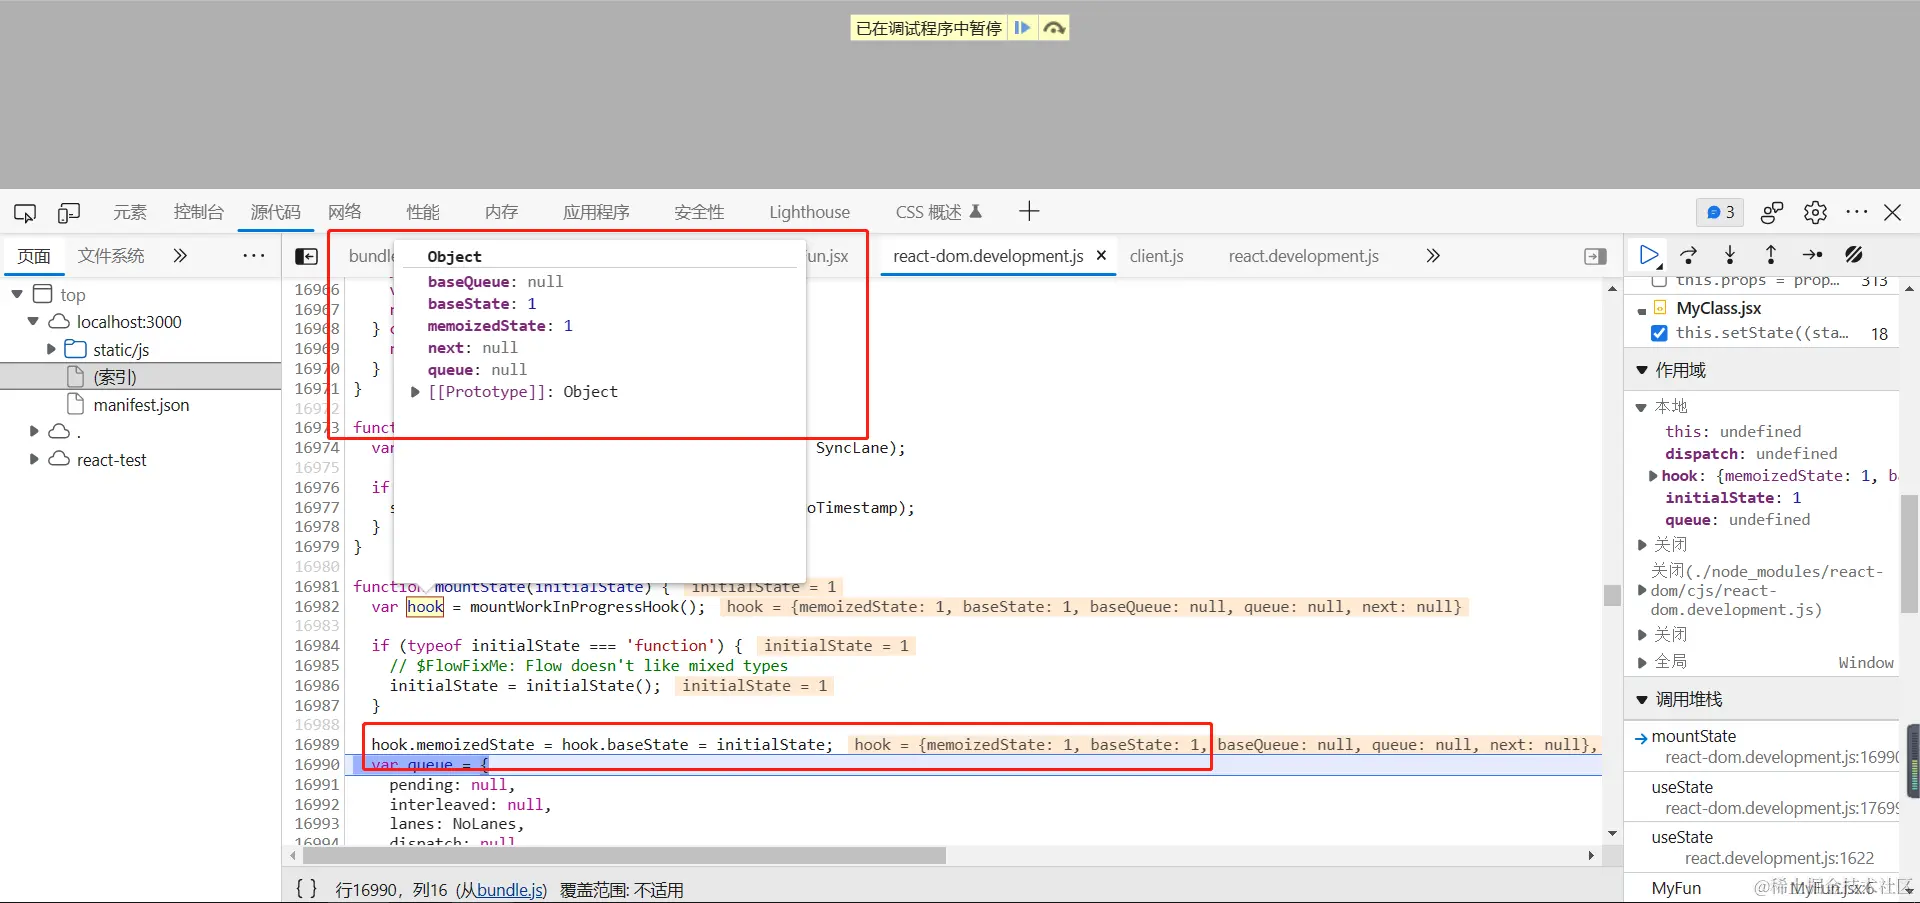Viewport: 1920px width, 903px height.
Task: Open the 性能 panel tab
Action: coord(423,212)
